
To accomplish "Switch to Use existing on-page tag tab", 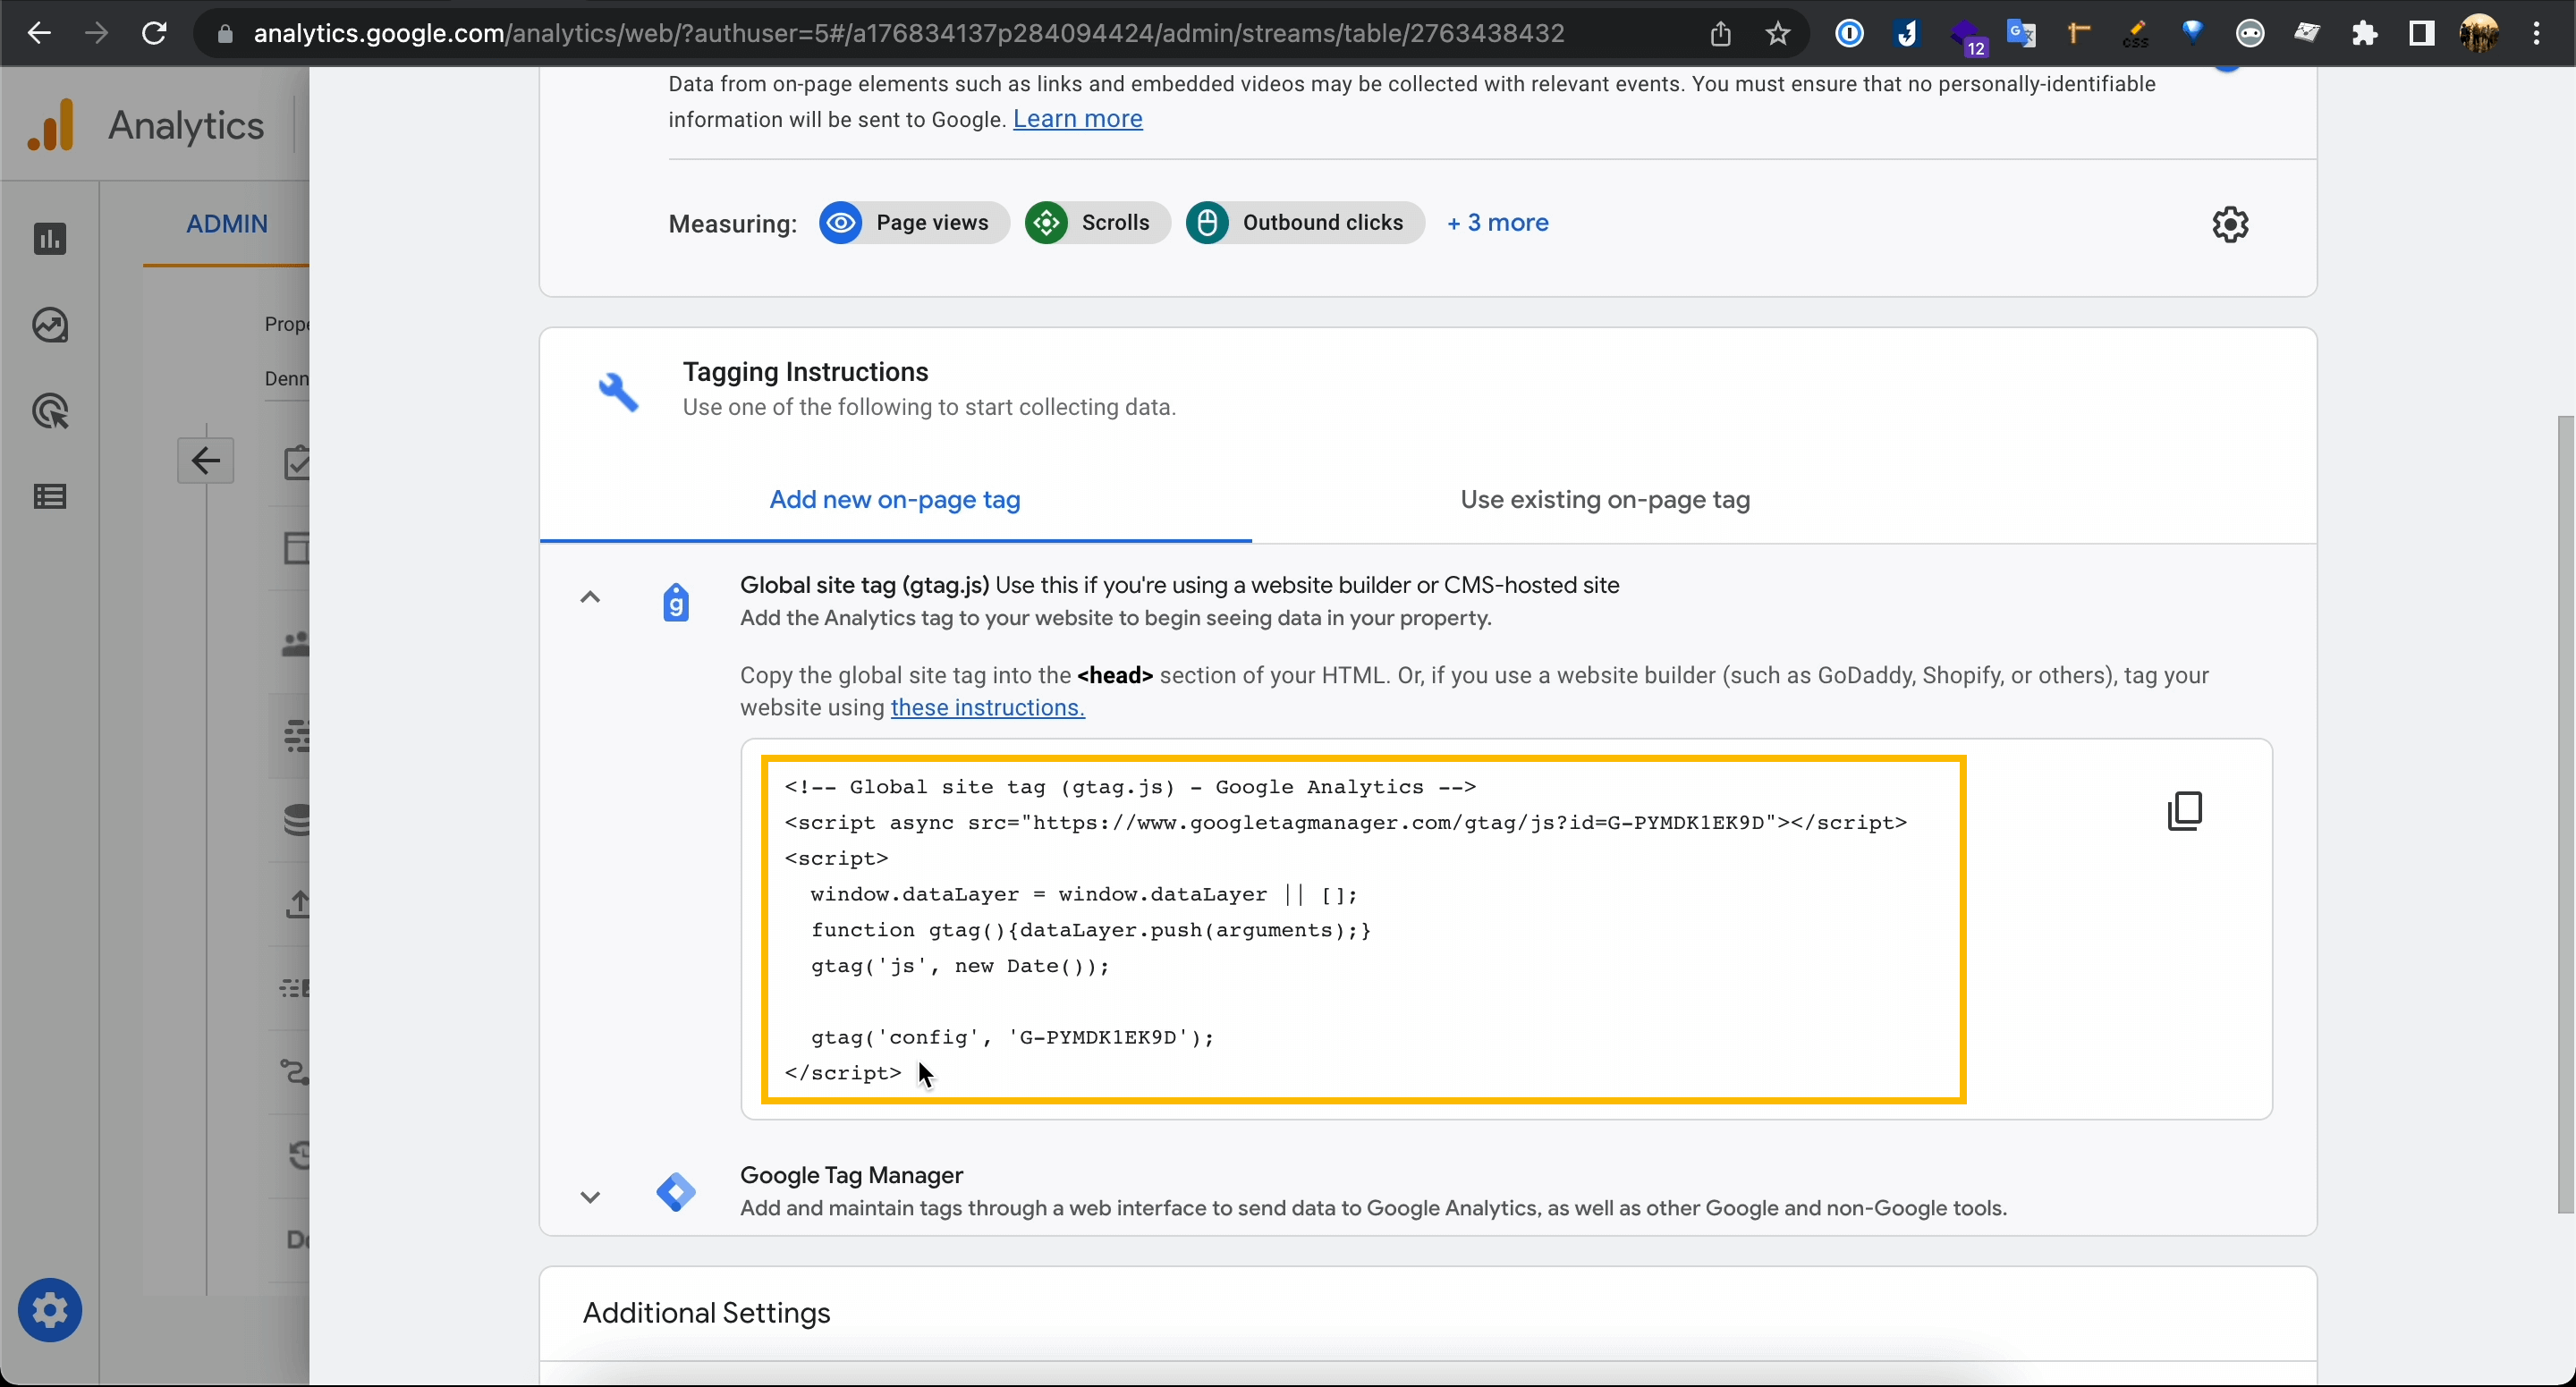I will [1605, 500].
